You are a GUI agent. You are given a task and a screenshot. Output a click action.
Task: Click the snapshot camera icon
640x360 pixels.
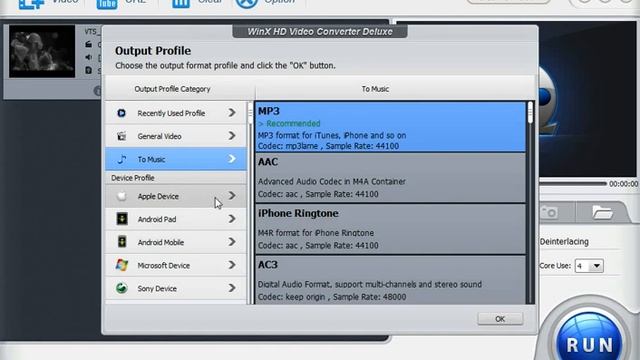[549, 213]
